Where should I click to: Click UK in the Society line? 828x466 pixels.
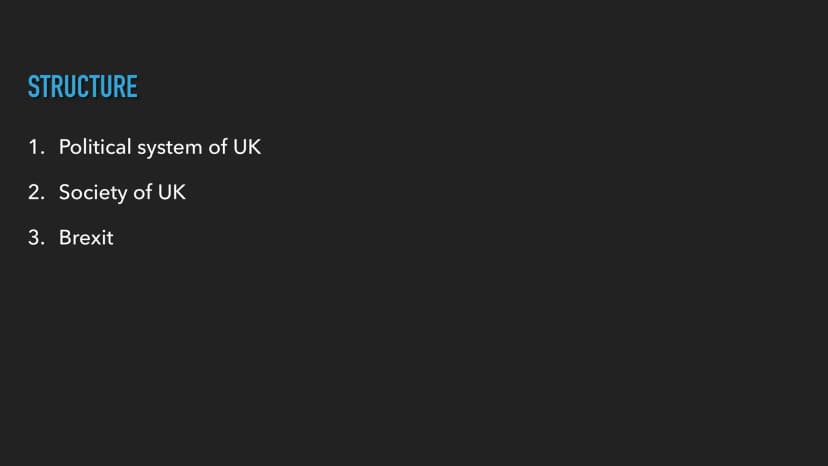tap(172, 192)
